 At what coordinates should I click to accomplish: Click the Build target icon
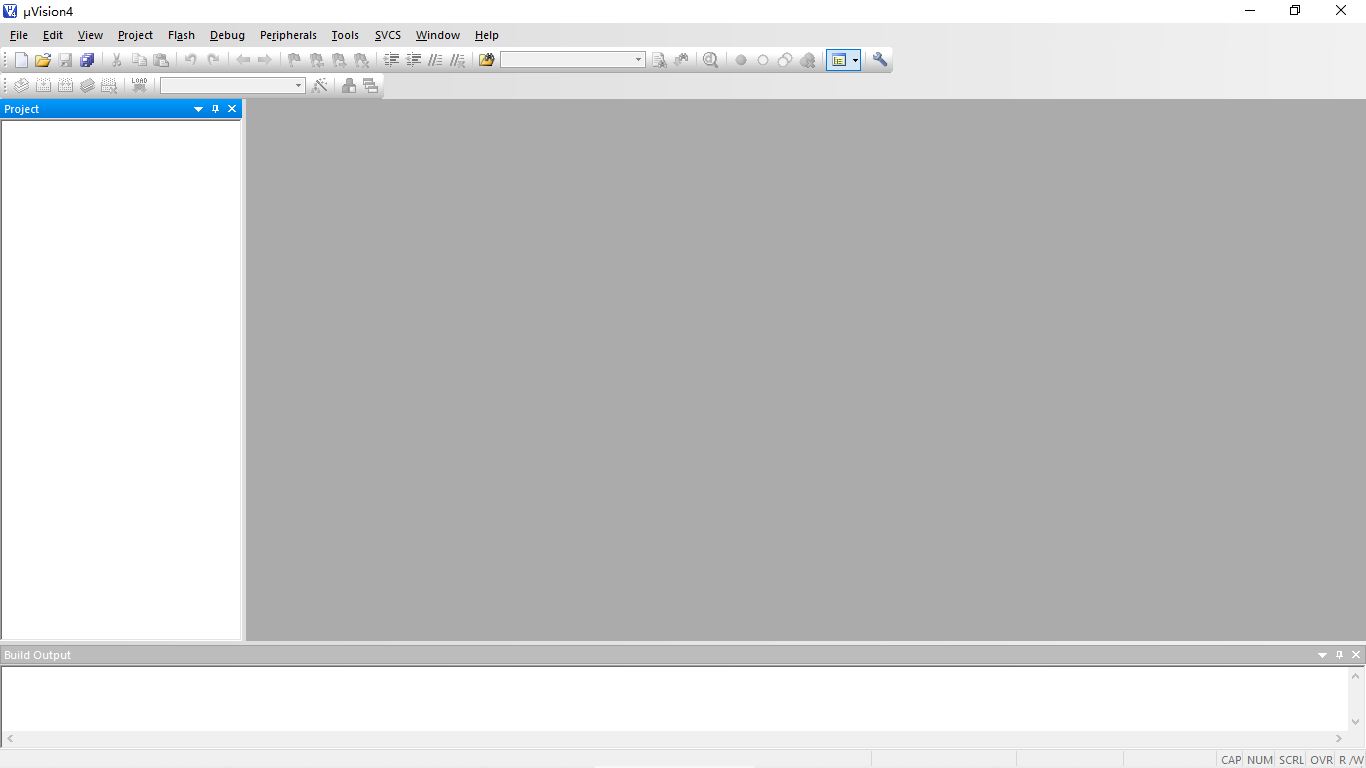(x=43, y=86)
